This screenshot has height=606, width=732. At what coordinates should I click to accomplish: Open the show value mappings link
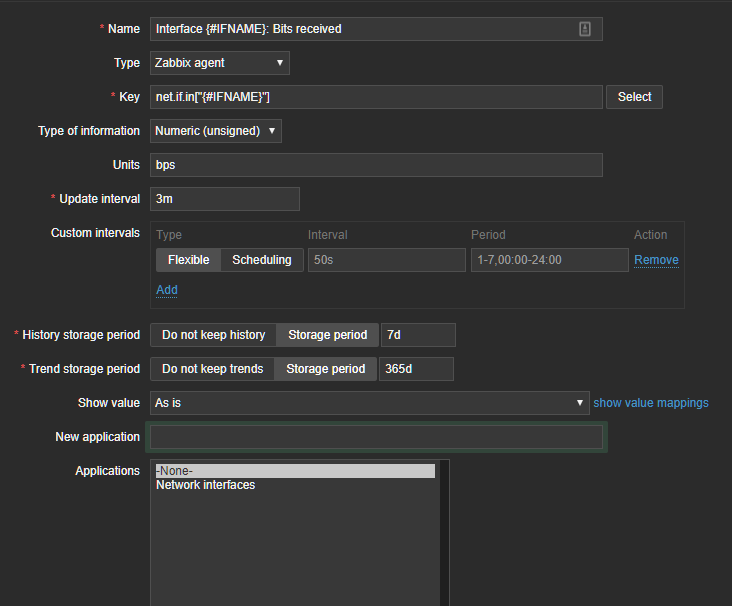pos(650,403)
